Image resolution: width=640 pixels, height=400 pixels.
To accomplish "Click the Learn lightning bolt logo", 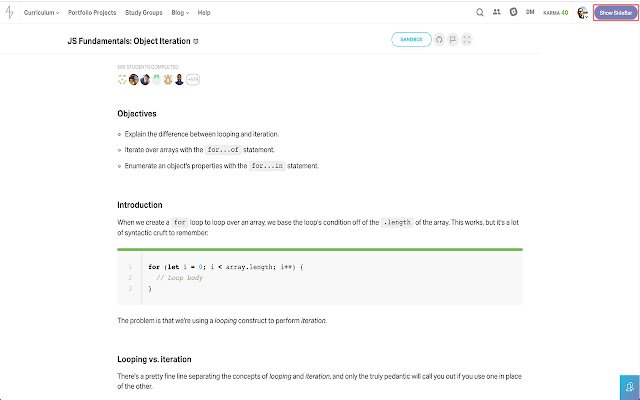I will pyautogui.click(x=10, y=13).
